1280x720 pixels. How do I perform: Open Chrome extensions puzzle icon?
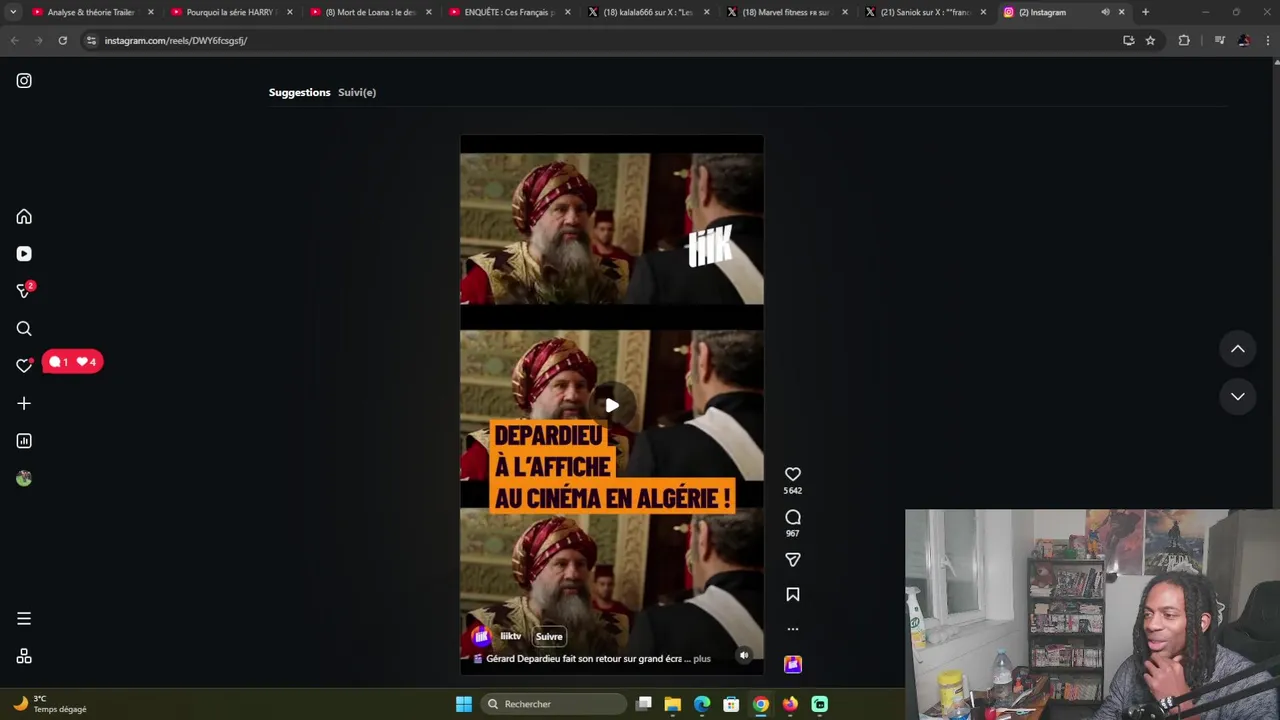click(x=1184, y=40)
